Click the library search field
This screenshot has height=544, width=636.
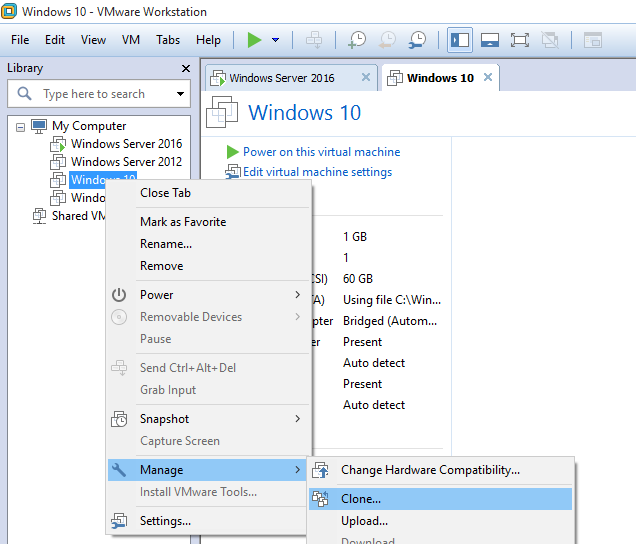tap(99, 94)
